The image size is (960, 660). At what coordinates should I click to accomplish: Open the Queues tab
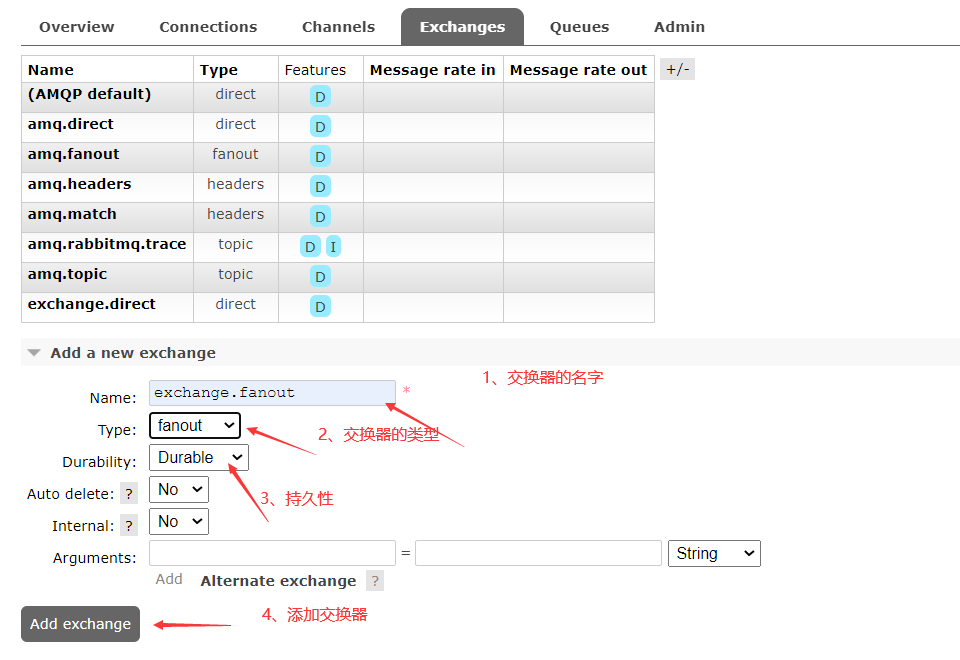tap(579, 27)
